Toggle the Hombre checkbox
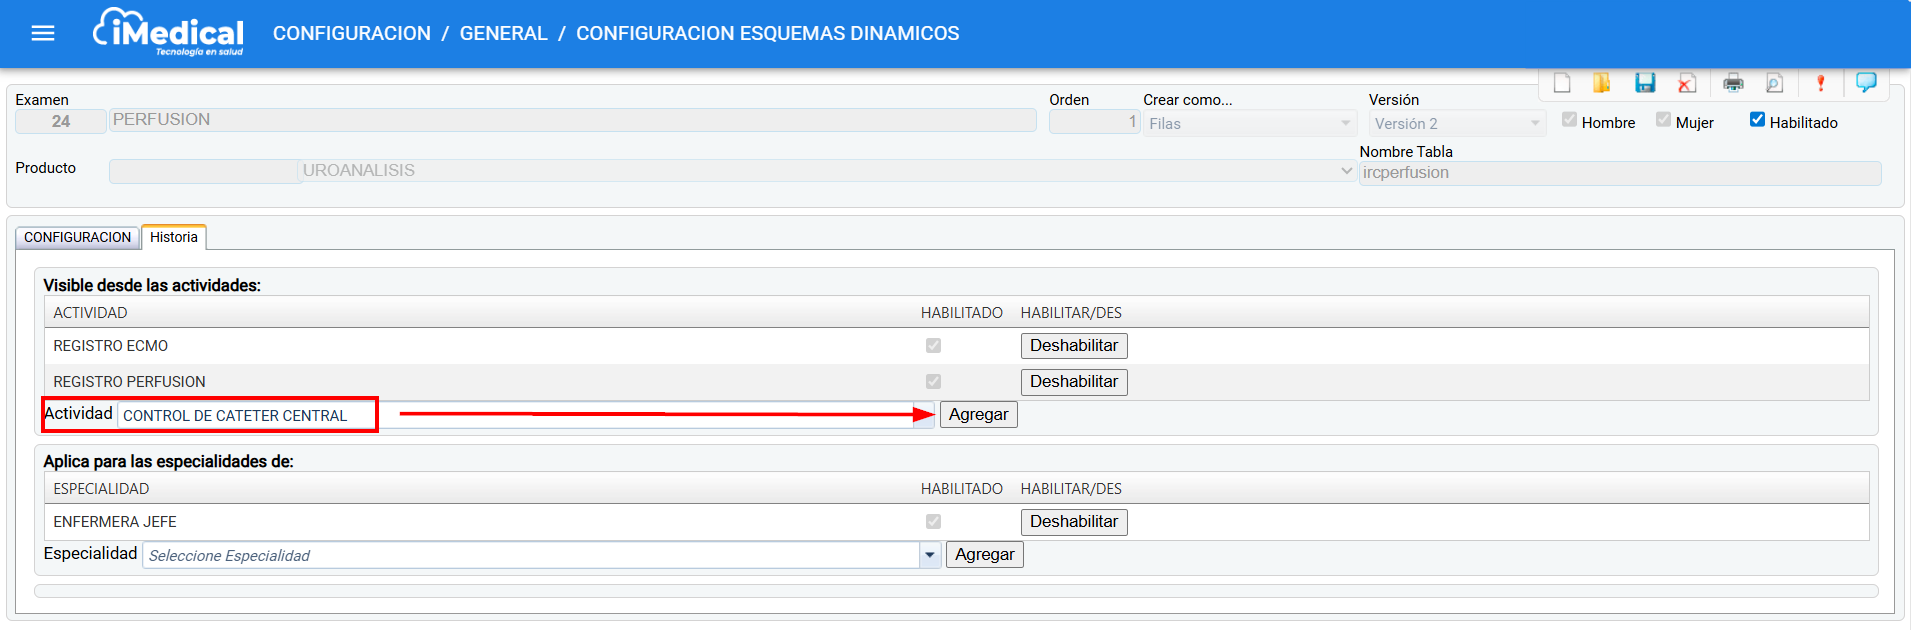 [x=1569, y=120]
